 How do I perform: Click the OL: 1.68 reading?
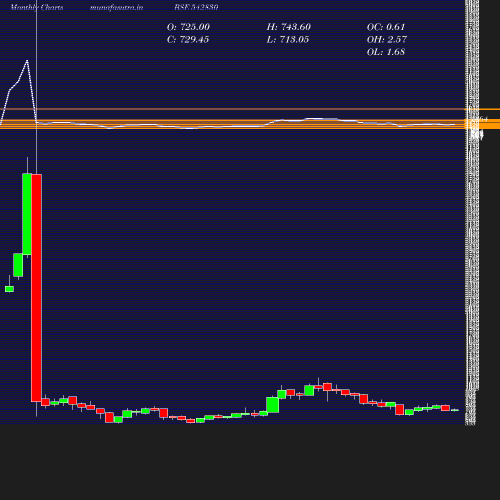pyautogui.click(x=386, y=52)
